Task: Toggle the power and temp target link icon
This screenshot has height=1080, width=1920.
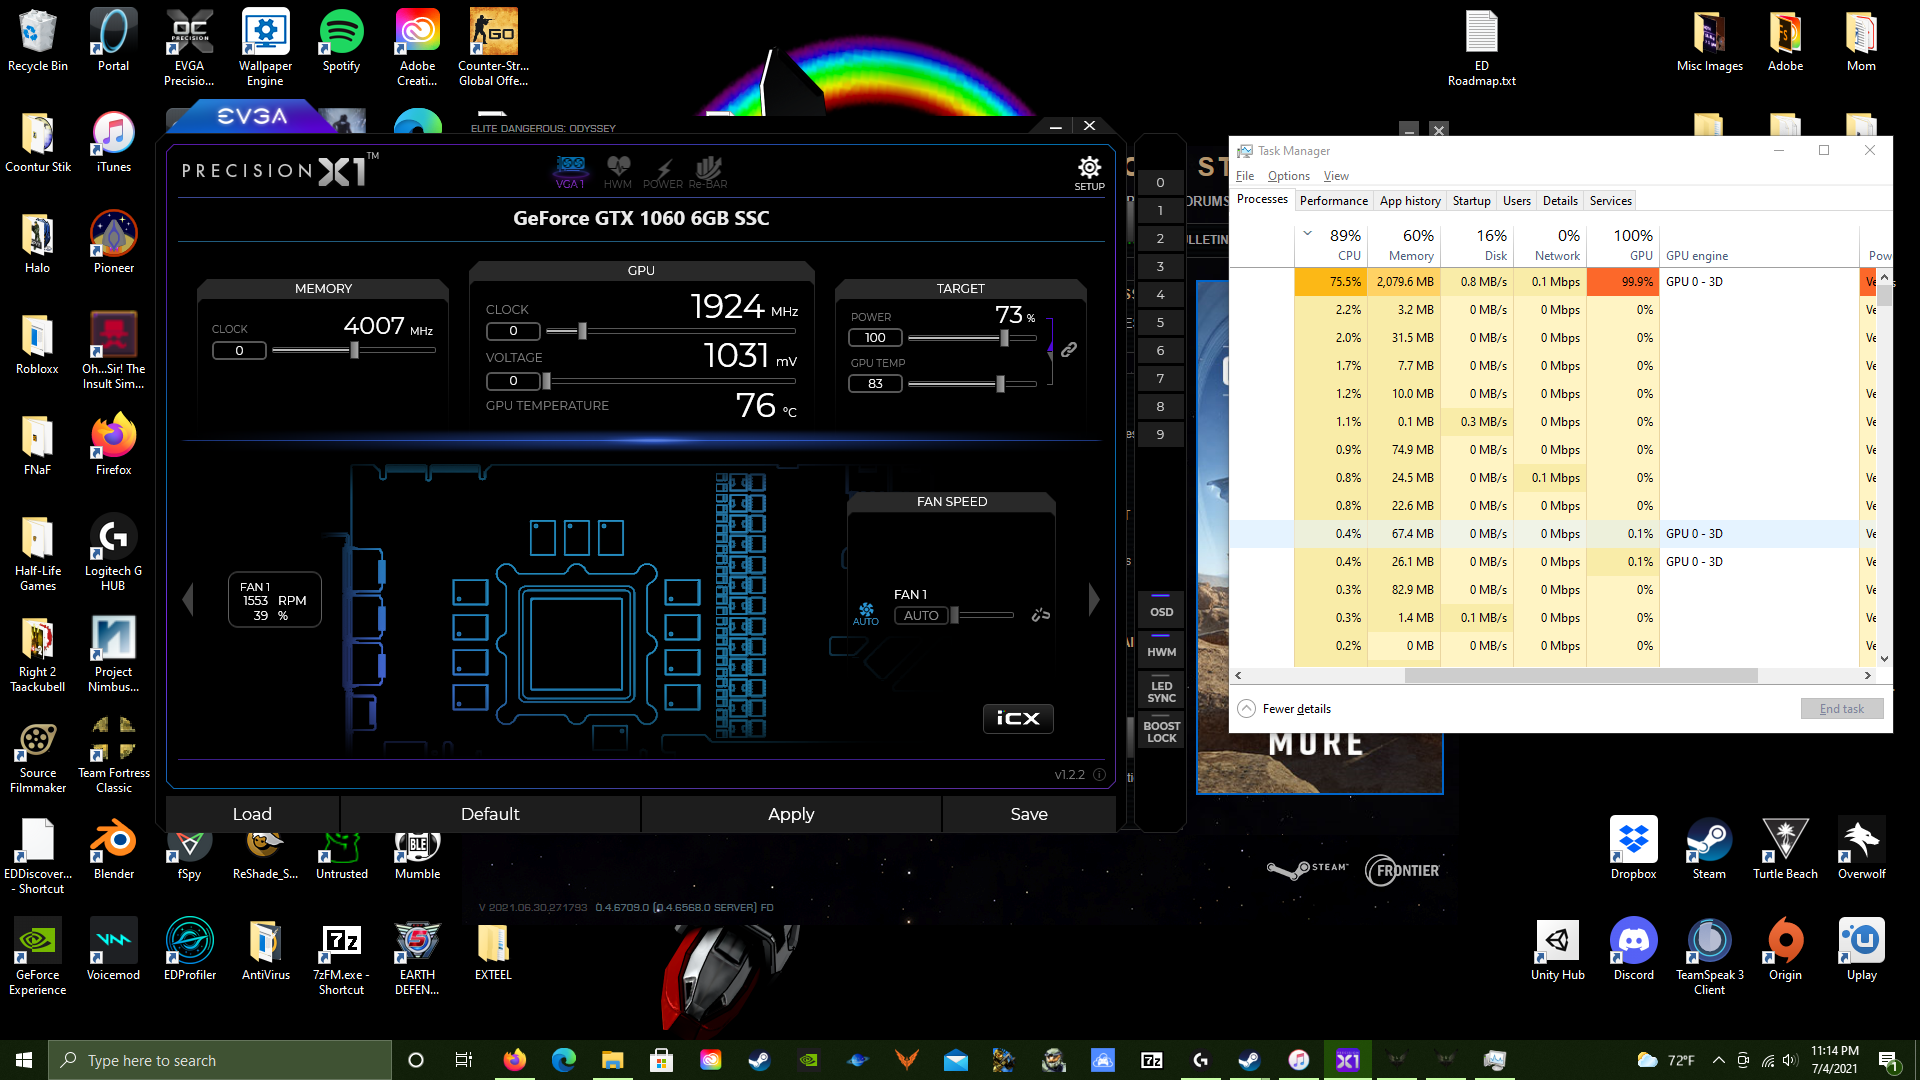Action: [1069, 350]
